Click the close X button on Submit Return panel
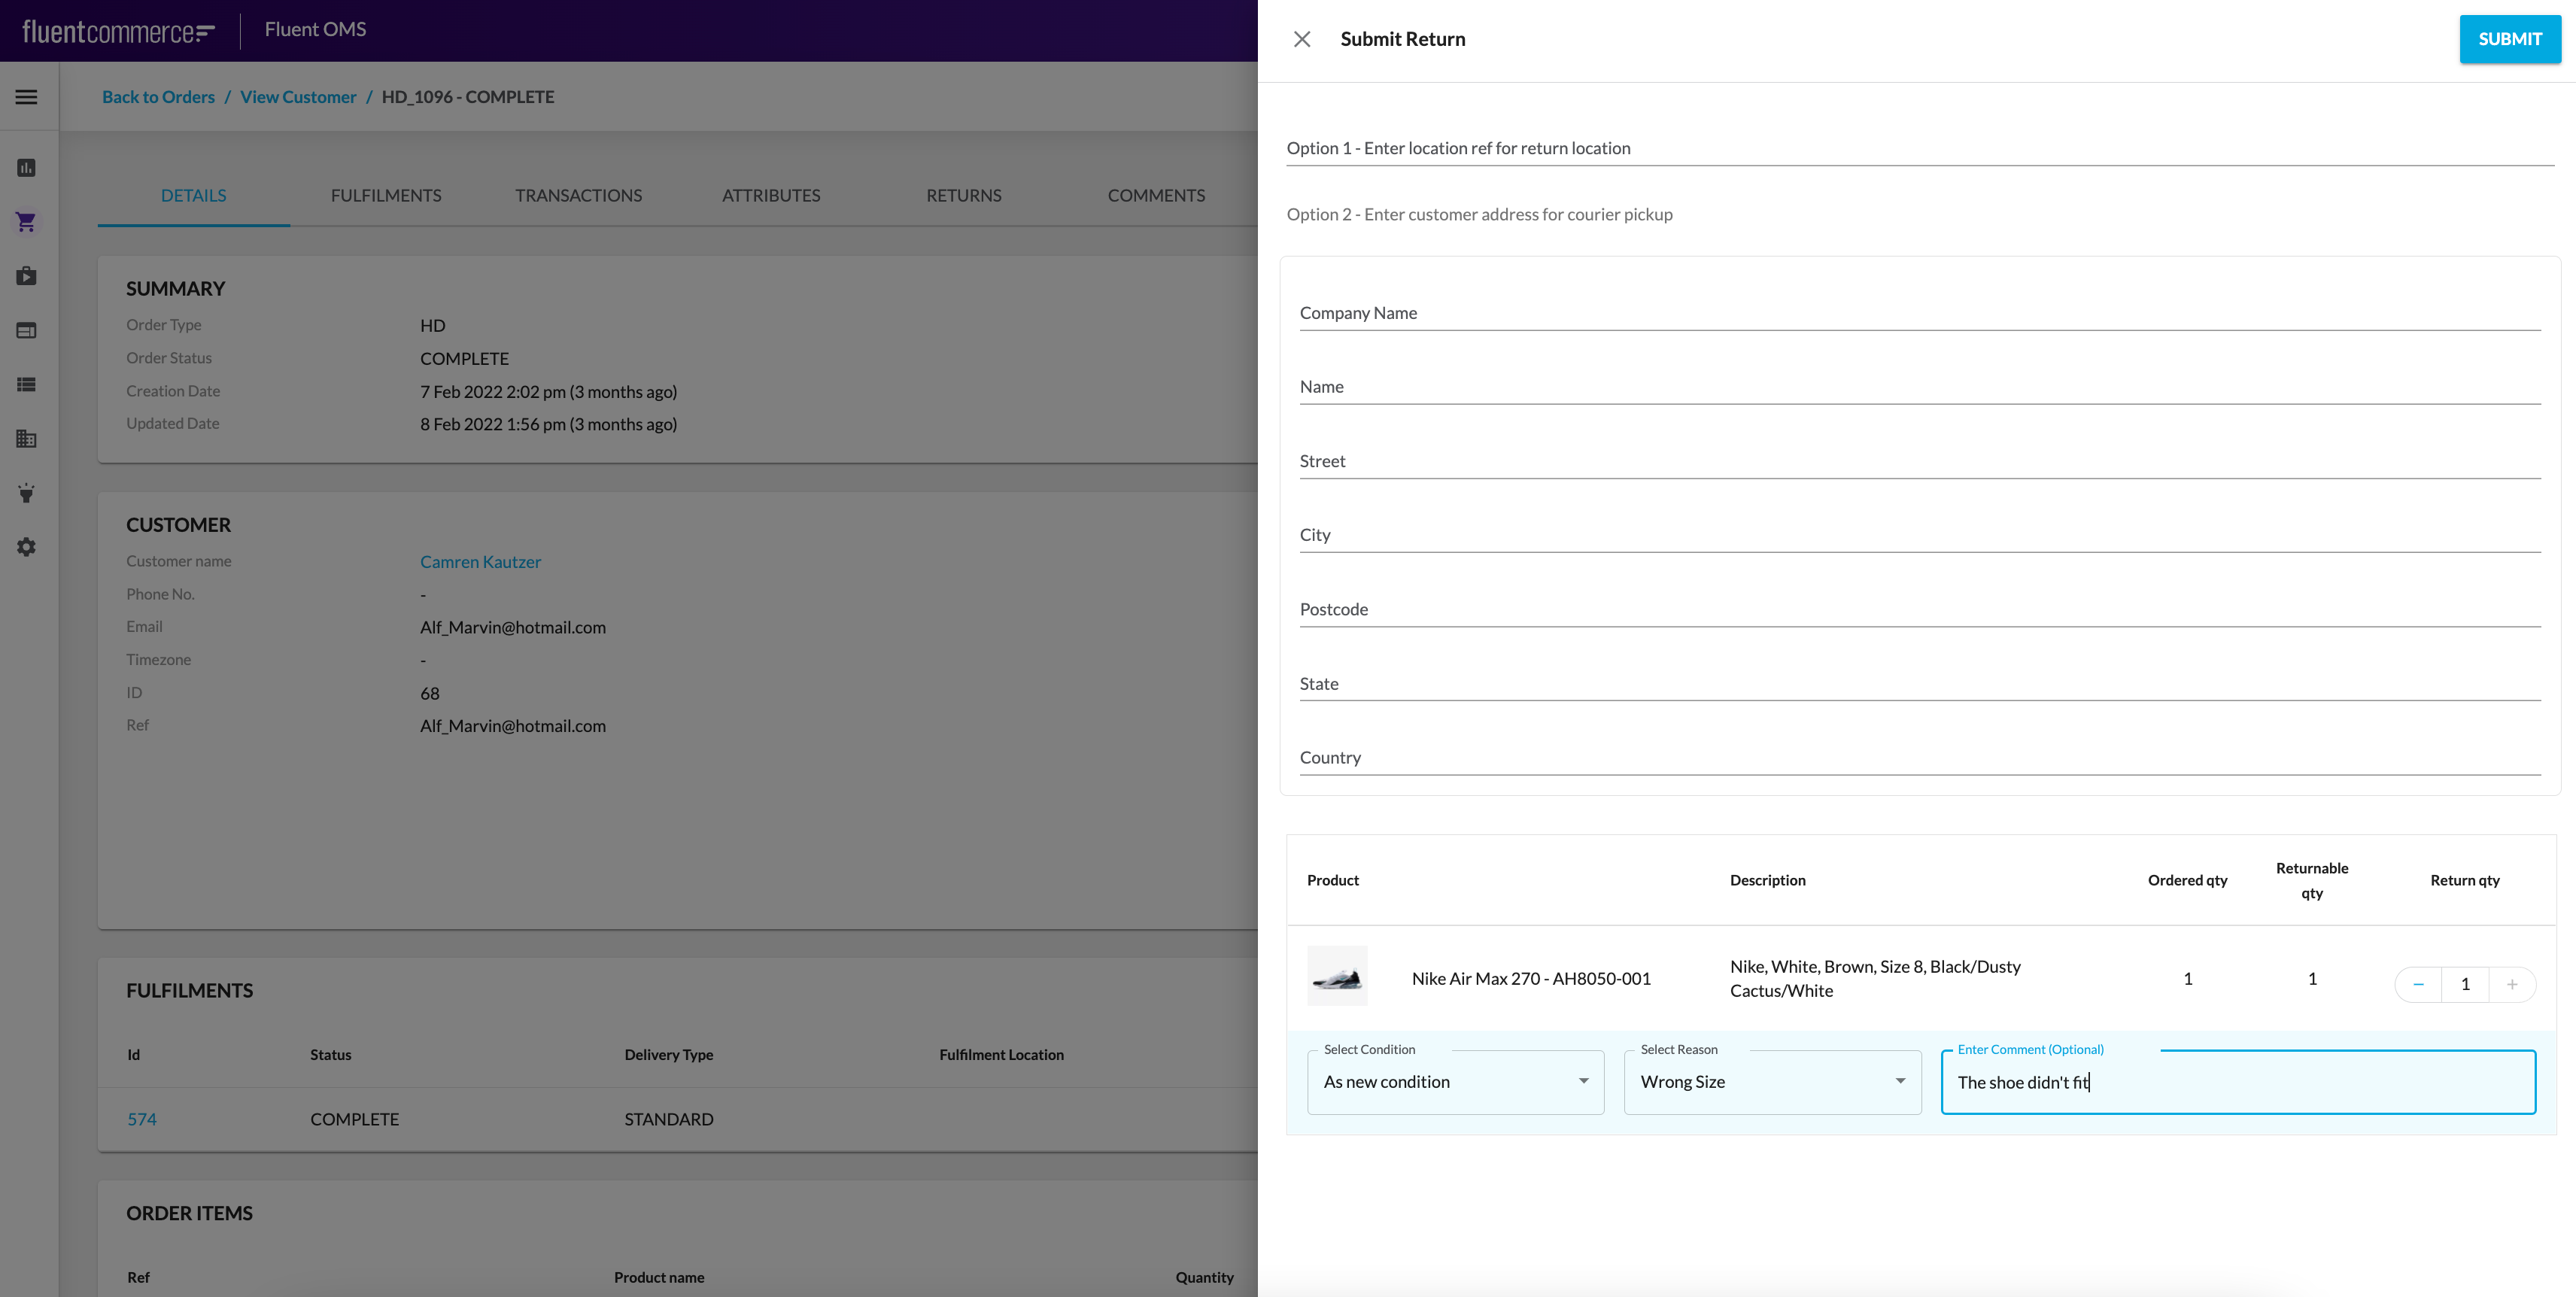This screenshot has height=1297, width=2576. (1302, 40)
